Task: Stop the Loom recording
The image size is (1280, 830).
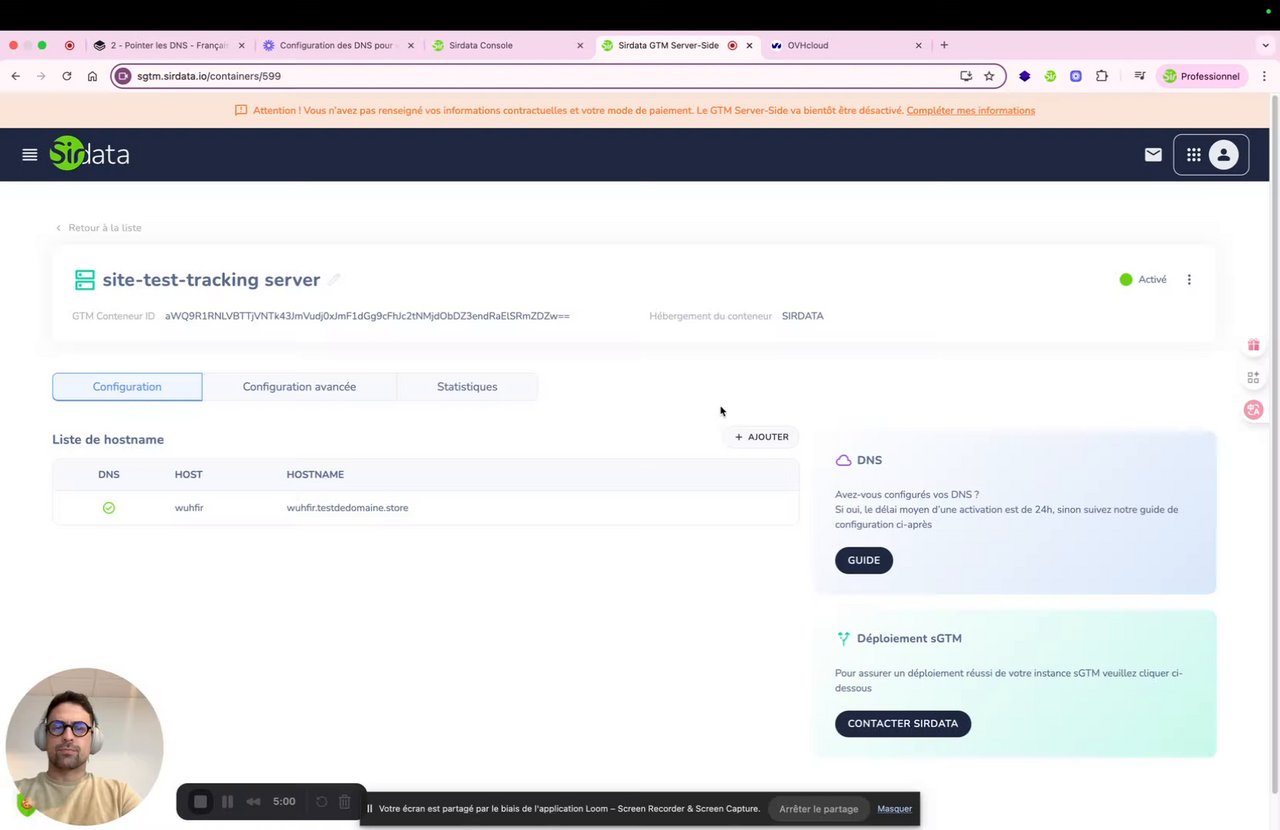Action: coord(200,801)
